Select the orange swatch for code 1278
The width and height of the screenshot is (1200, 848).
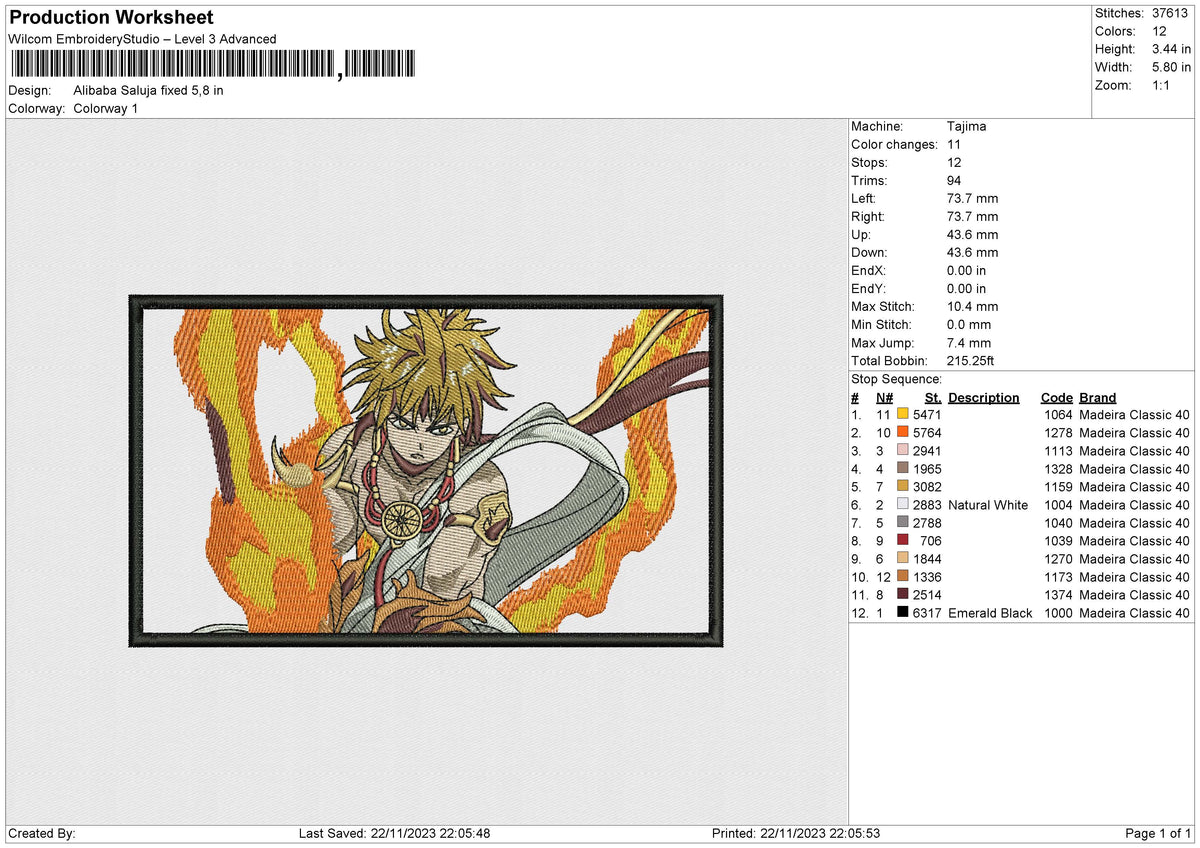pos(903,432)
